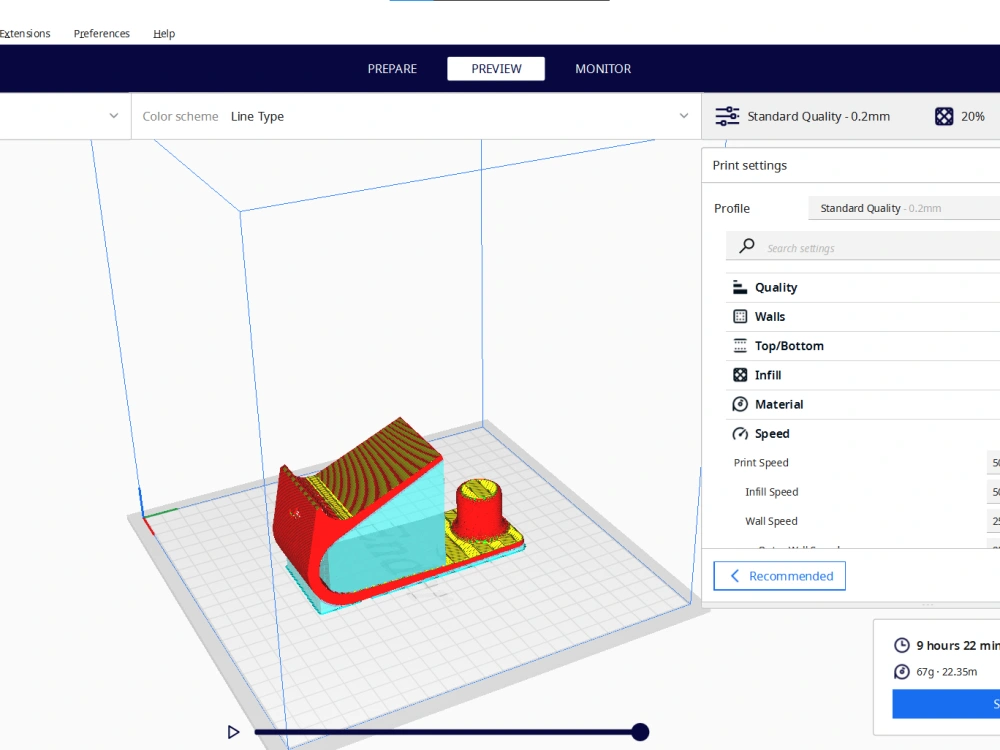
Task: Click the Wall Speed value field
Action: 994,522
